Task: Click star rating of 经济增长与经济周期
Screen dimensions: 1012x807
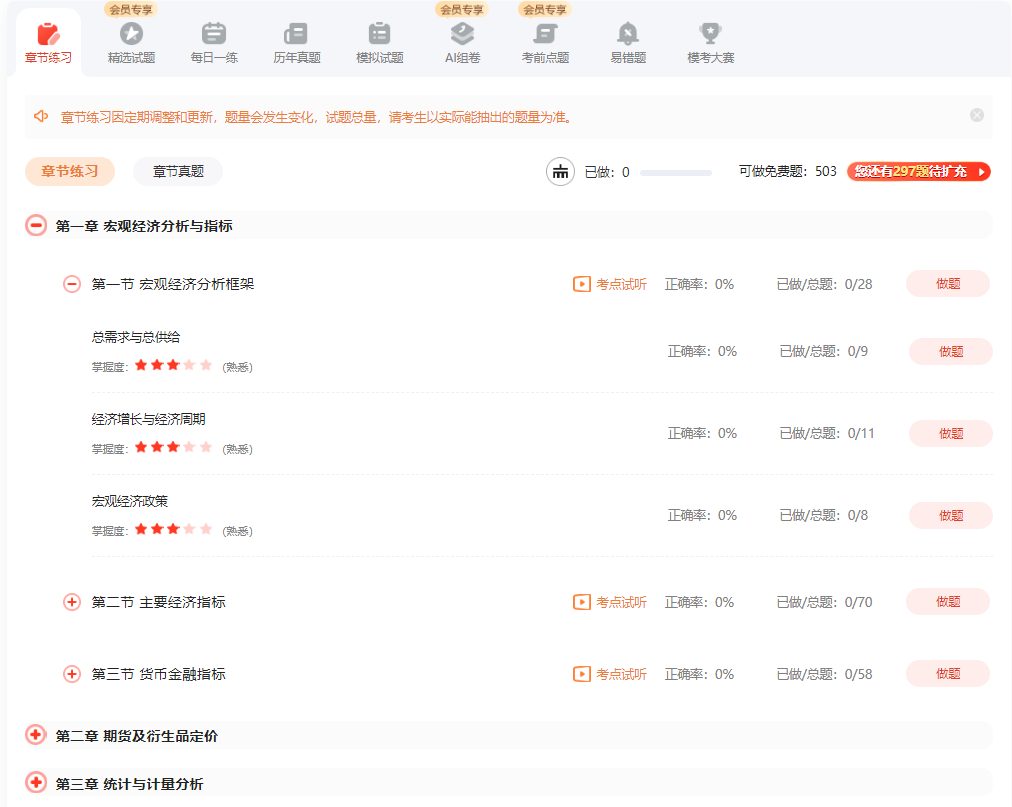Action: (x=173, y=447)
